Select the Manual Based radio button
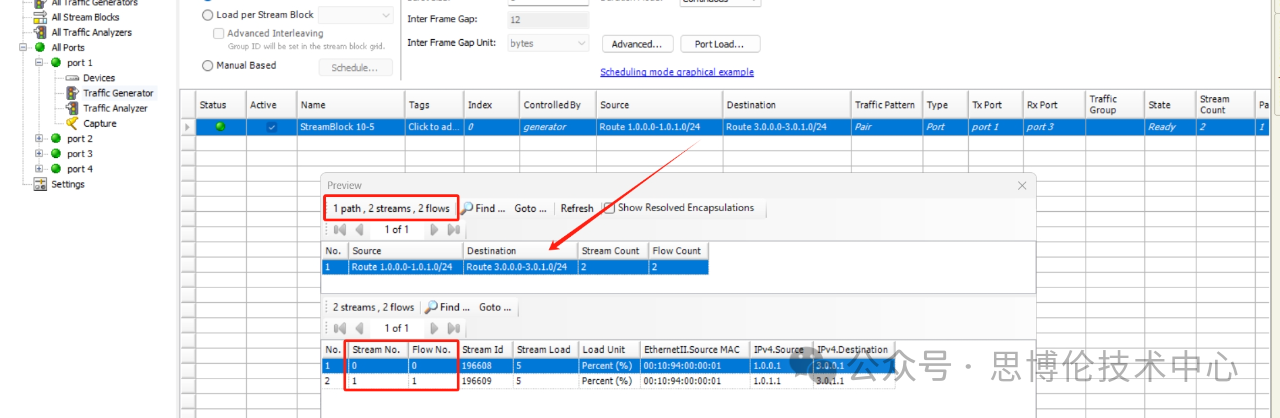The width and height of the screenshot is (1280, 418). (x=208, y=66)
